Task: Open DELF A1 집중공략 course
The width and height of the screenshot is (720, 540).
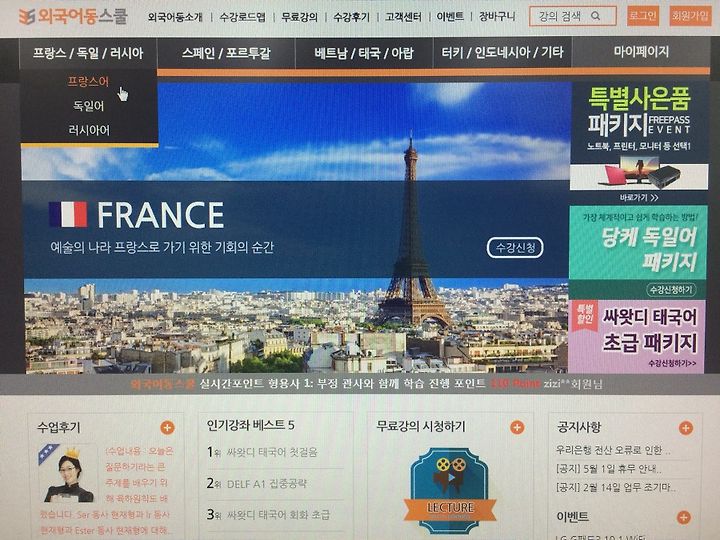Action: (266, 484)
